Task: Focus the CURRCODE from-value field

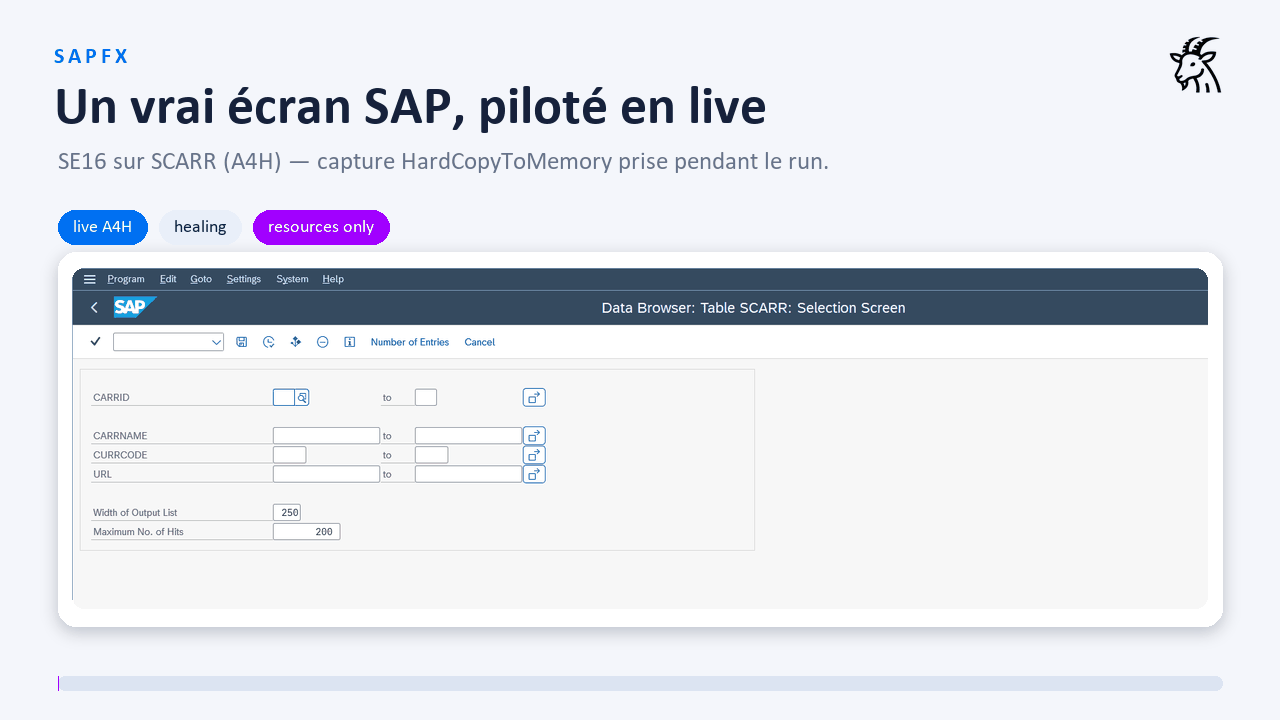Action: 289,455
